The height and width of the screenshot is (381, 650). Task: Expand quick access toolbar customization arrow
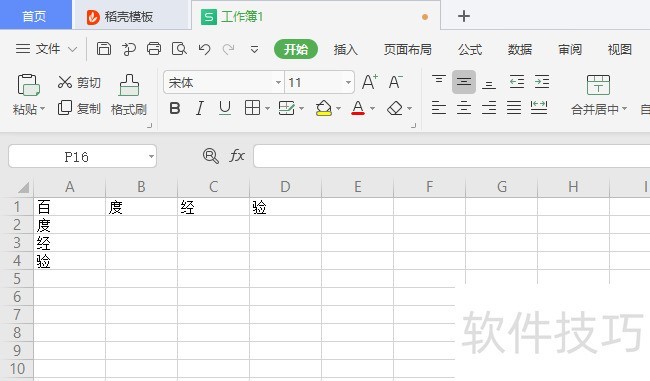pos(255,50)
